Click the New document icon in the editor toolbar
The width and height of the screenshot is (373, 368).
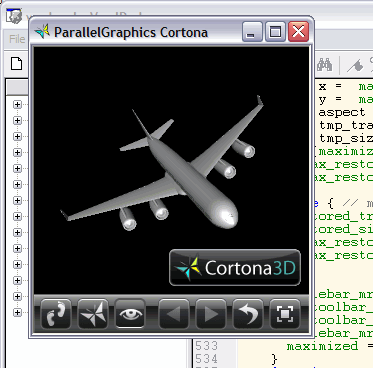click(x=16, y=63)
